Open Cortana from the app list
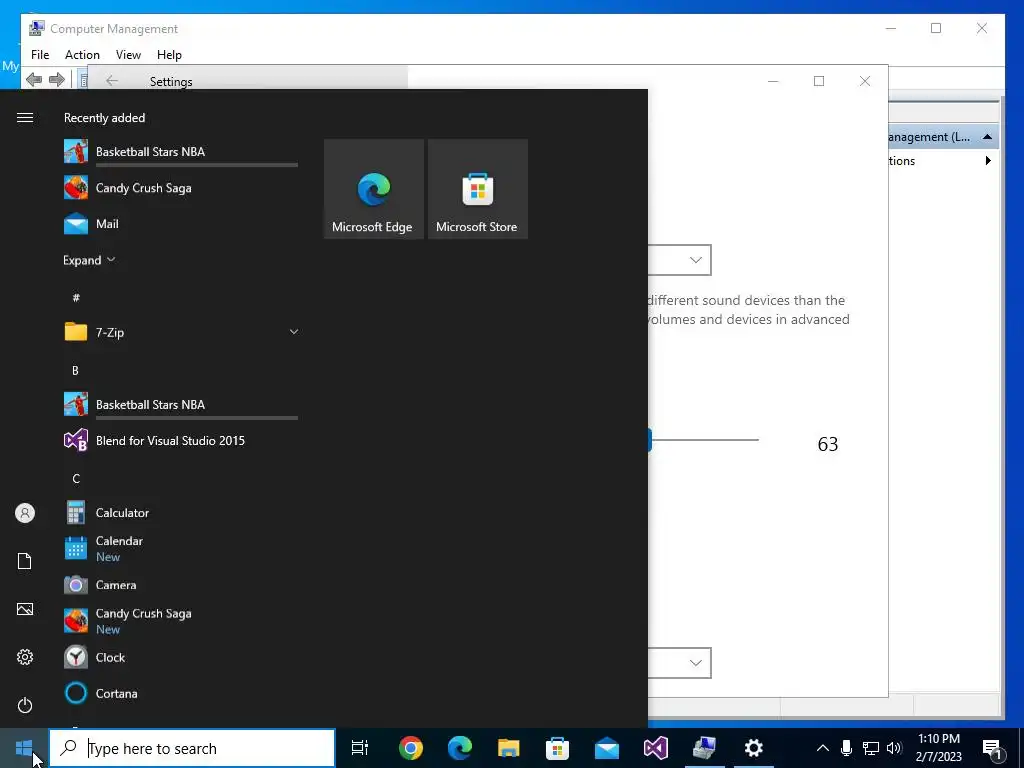Screen dimensions: 1024x768 181,694
